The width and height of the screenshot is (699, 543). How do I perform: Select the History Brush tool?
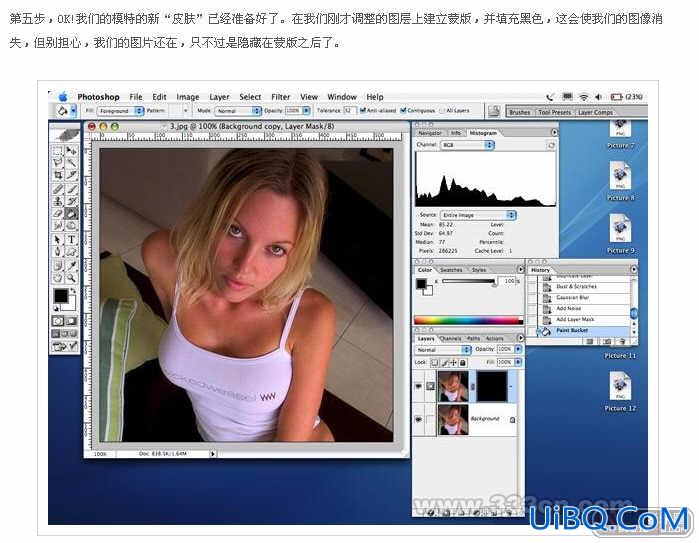coord(71,202)
